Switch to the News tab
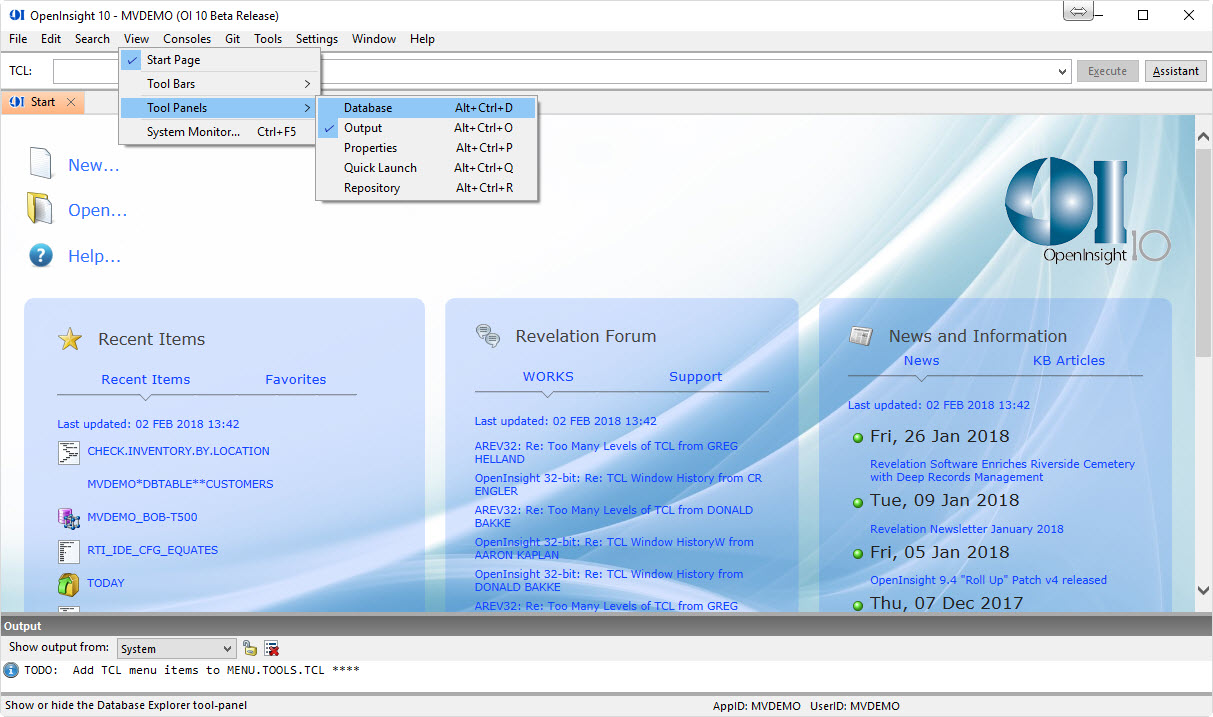1213x717 pixels. [921, 361]
